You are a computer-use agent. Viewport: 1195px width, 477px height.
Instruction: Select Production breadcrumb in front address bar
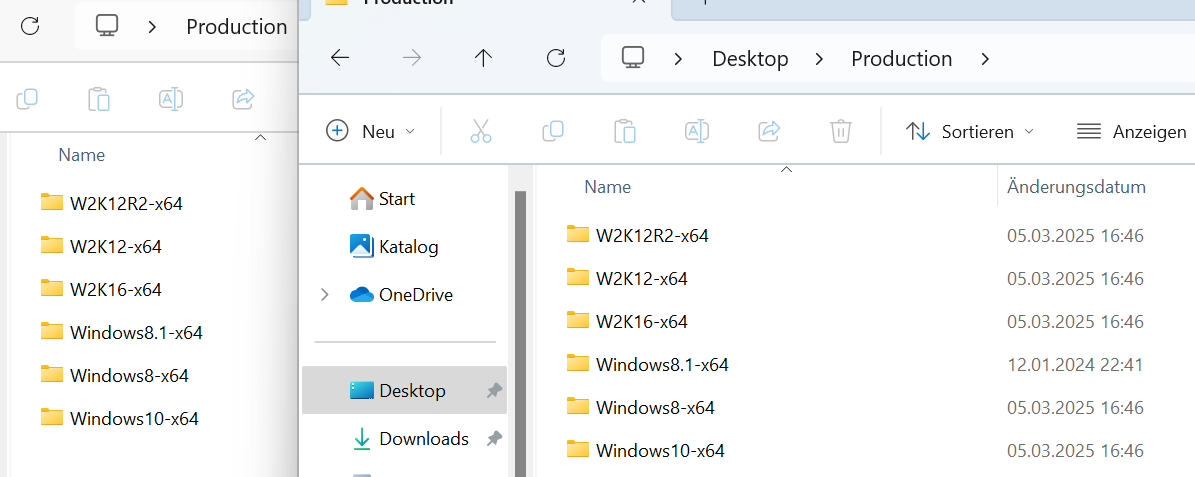pyautogui.click(x=902, y=59)
